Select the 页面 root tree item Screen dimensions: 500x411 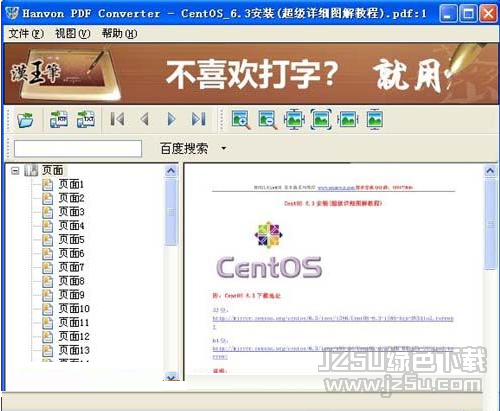click(x=52, y=170)
